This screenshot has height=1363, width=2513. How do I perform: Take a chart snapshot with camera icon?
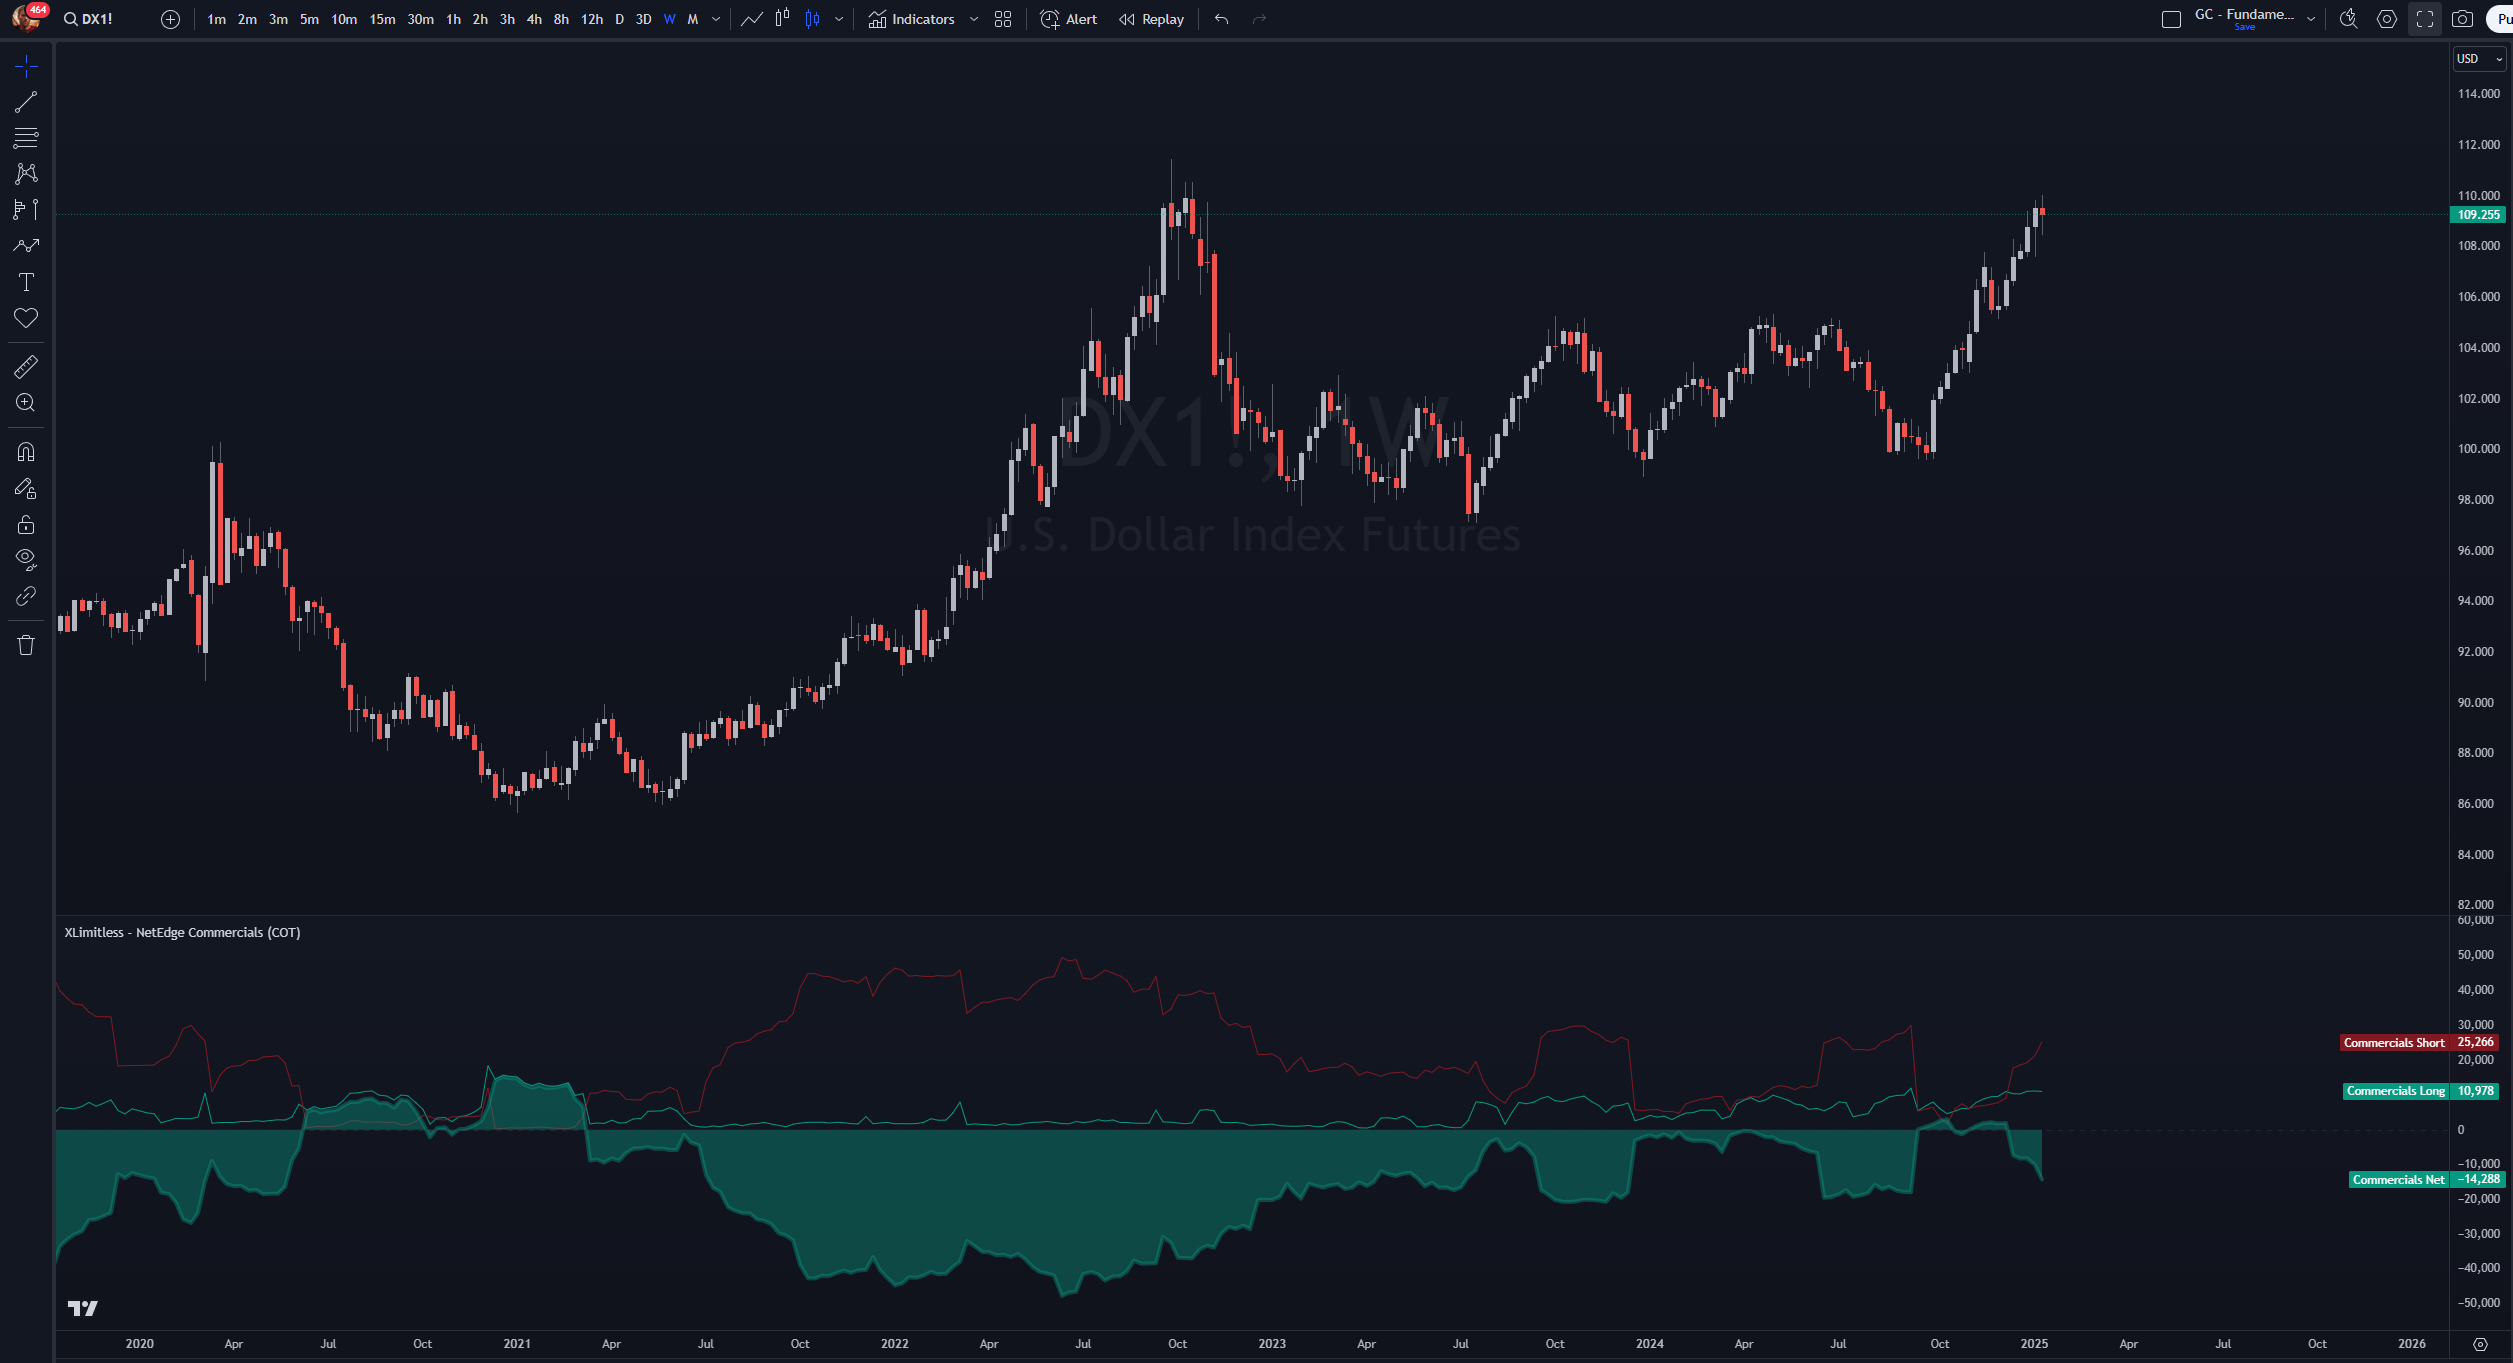point(2462,19)
